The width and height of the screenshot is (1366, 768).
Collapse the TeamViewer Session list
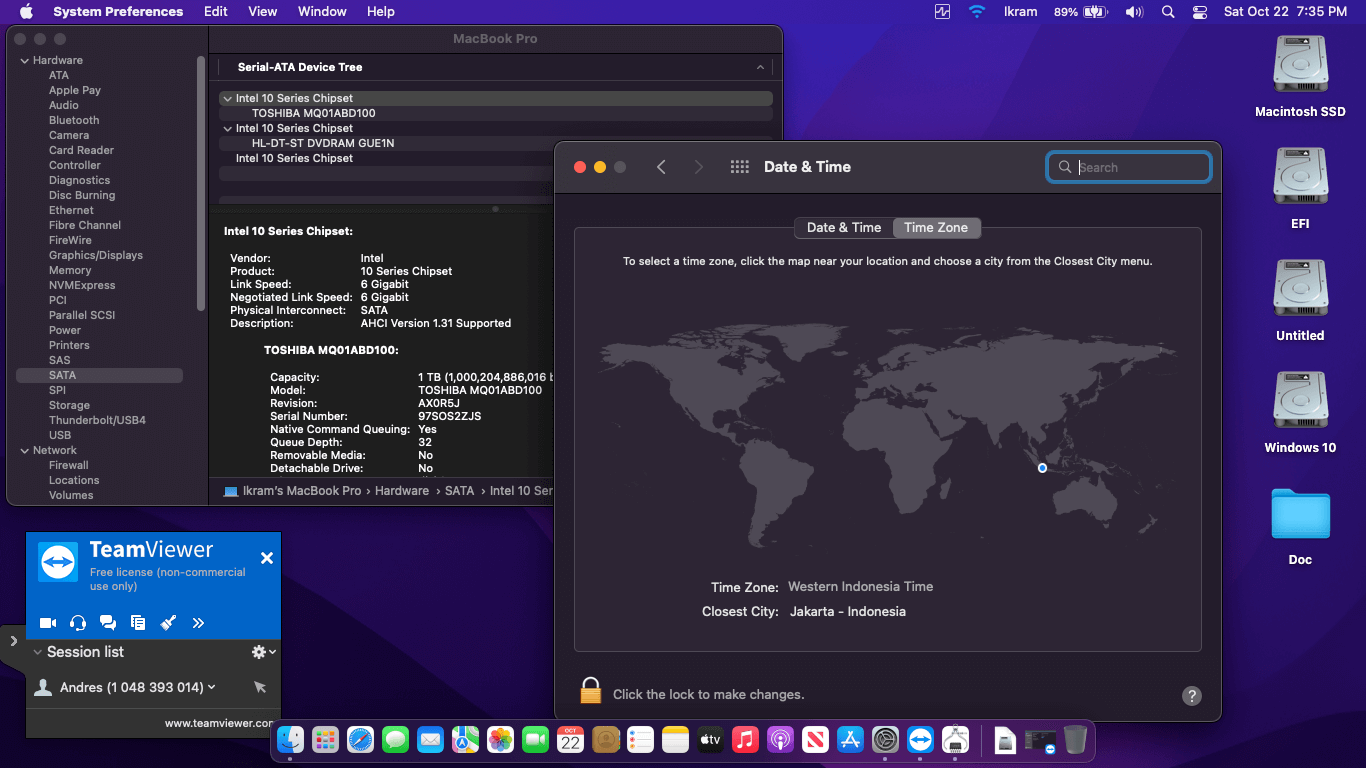pos(38,652)
